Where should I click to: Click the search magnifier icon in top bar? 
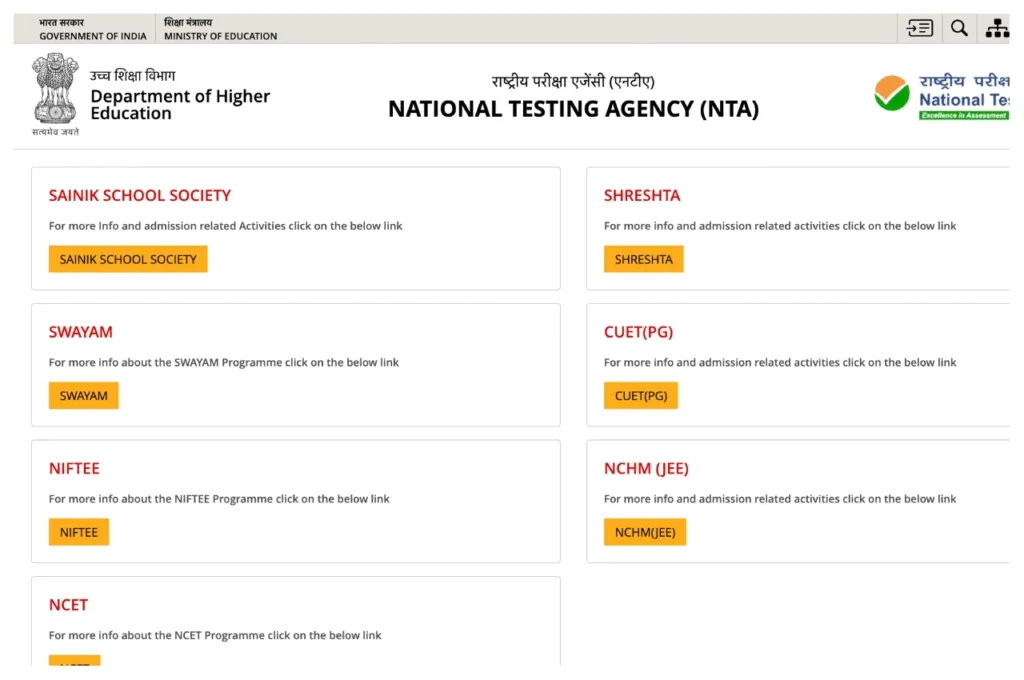[x=958, y=27]
